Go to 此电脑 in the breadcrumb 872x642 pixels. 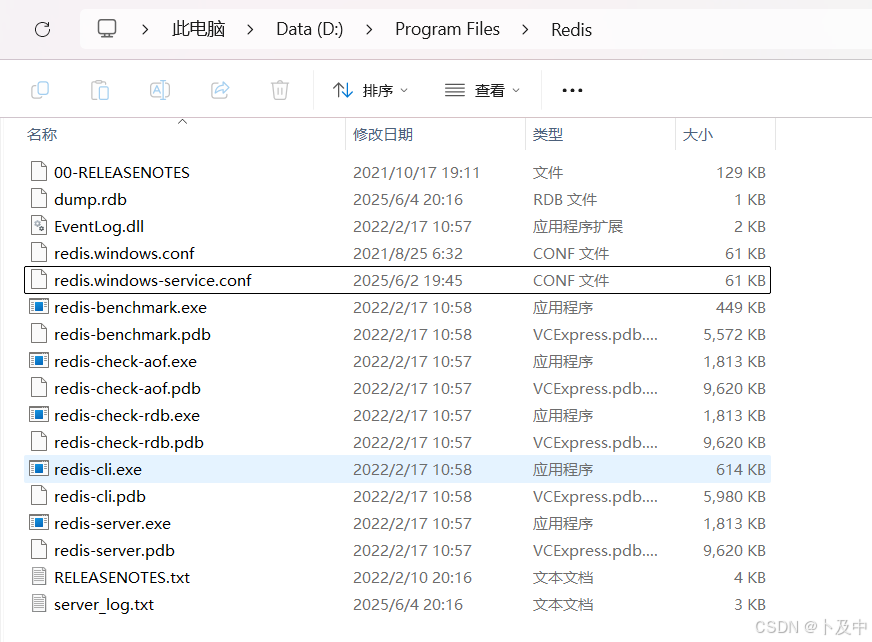tap(198, 29)
